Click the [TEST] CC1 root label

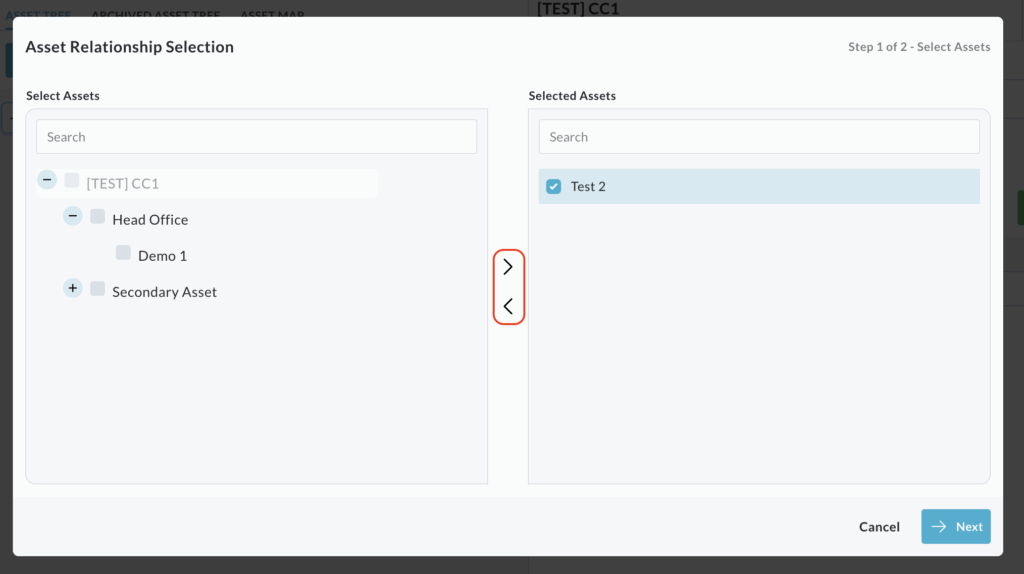(x=123, y=184)
